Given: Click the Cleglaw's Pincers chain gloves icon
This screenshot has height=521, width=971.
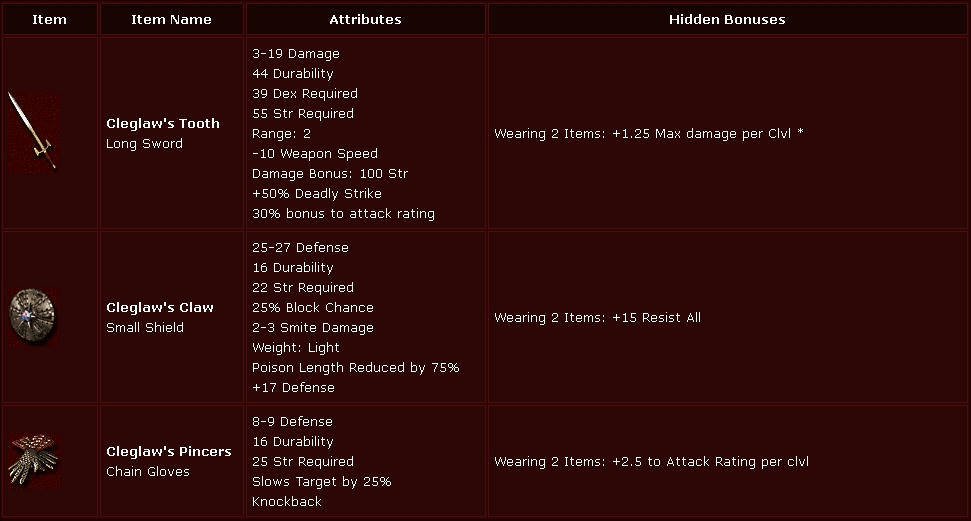Looking at the screenshot, I should [33, 461].
